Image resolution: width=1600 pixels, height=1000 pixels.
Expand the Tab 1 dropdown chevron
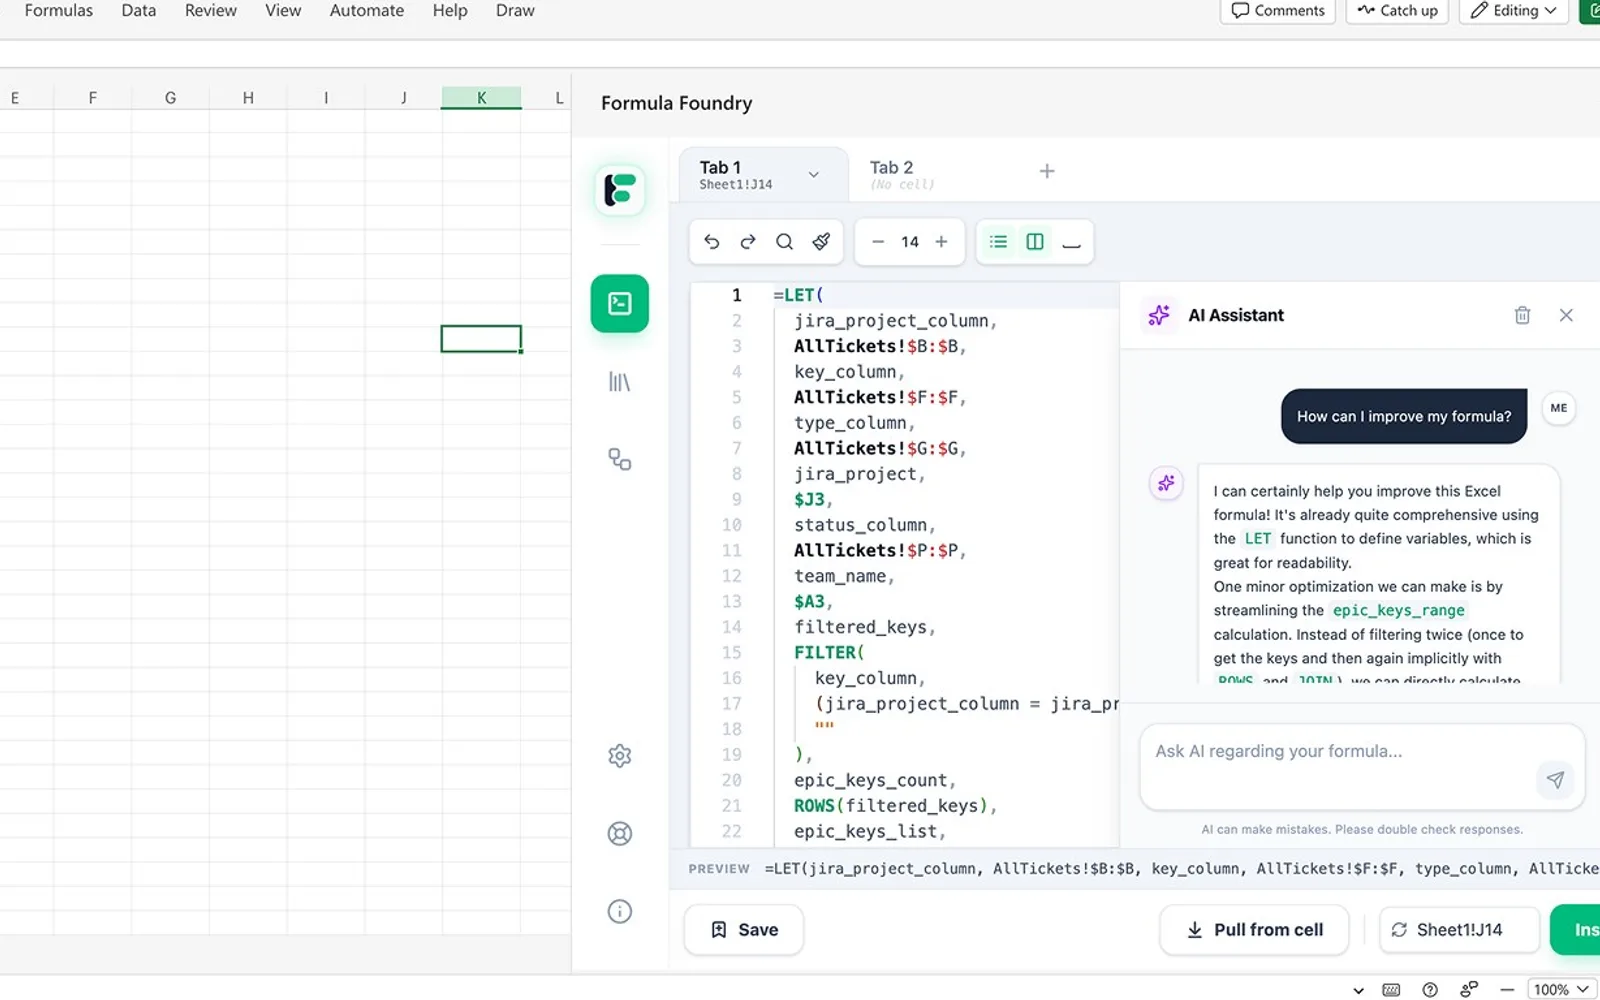click(x=814, y=174)
